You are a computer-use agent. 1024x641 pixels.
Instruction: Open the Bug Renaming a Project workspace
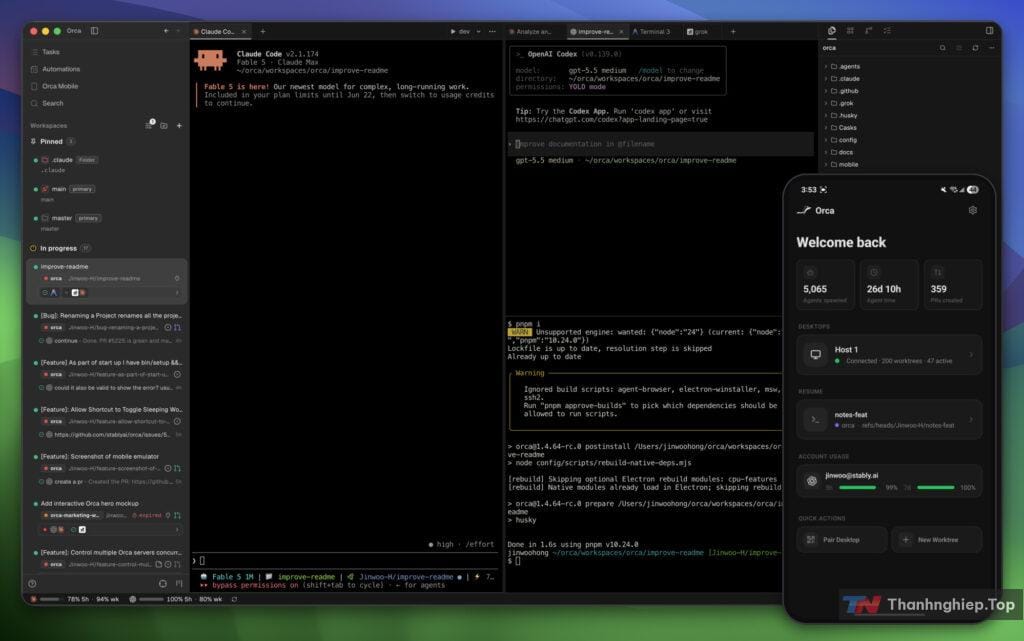(108, 327)
